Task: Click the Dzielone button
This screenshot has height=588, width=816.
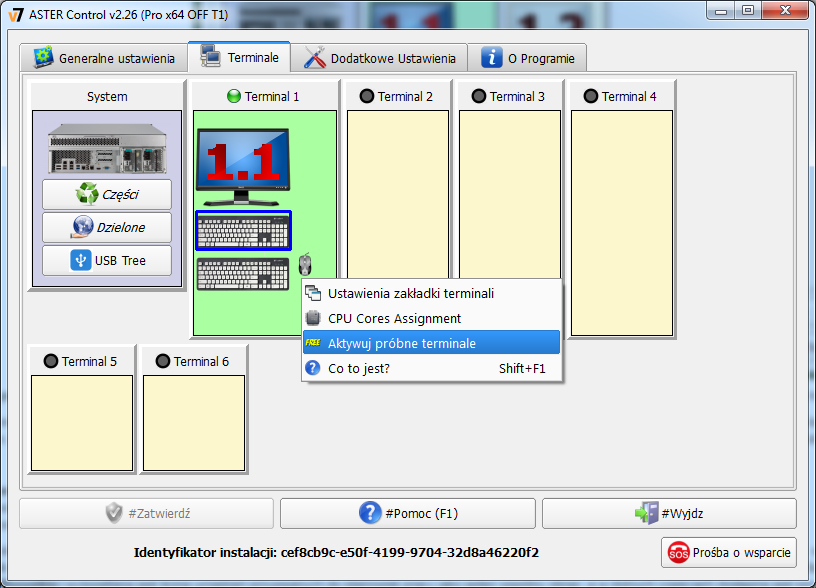Action: tap(107, 227)
